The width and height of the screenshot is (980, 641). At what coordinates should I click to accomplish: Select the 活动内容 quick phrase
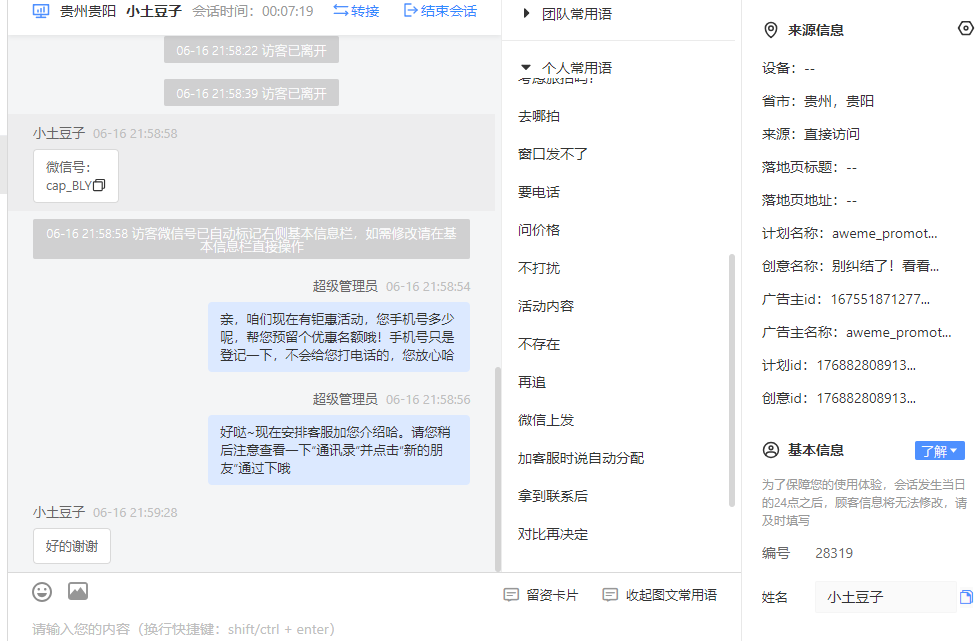point(546,306)
